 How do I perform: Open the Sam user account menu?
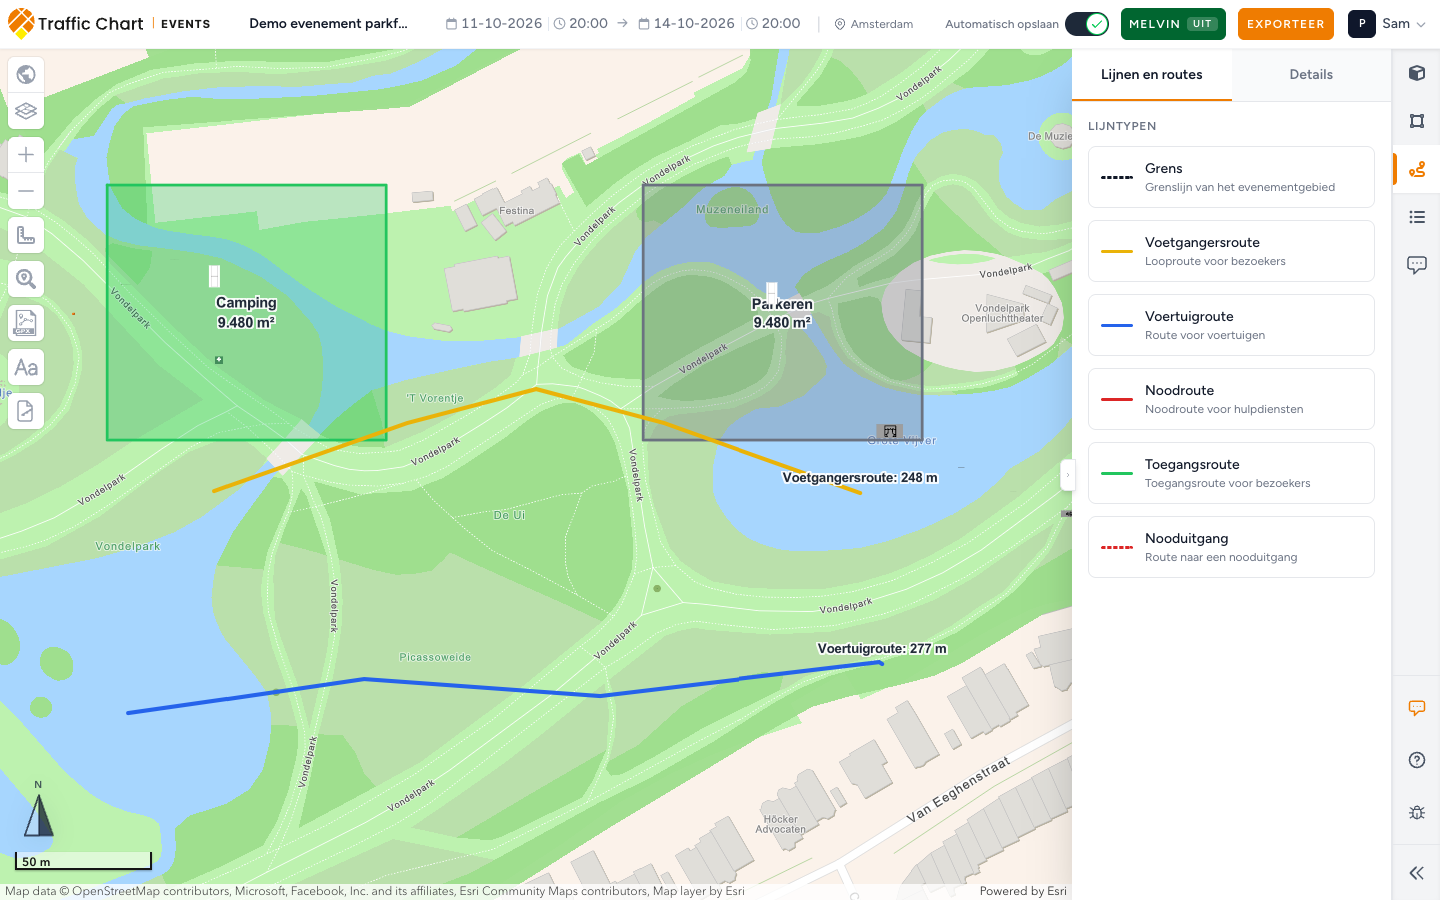coord(1387,24)
